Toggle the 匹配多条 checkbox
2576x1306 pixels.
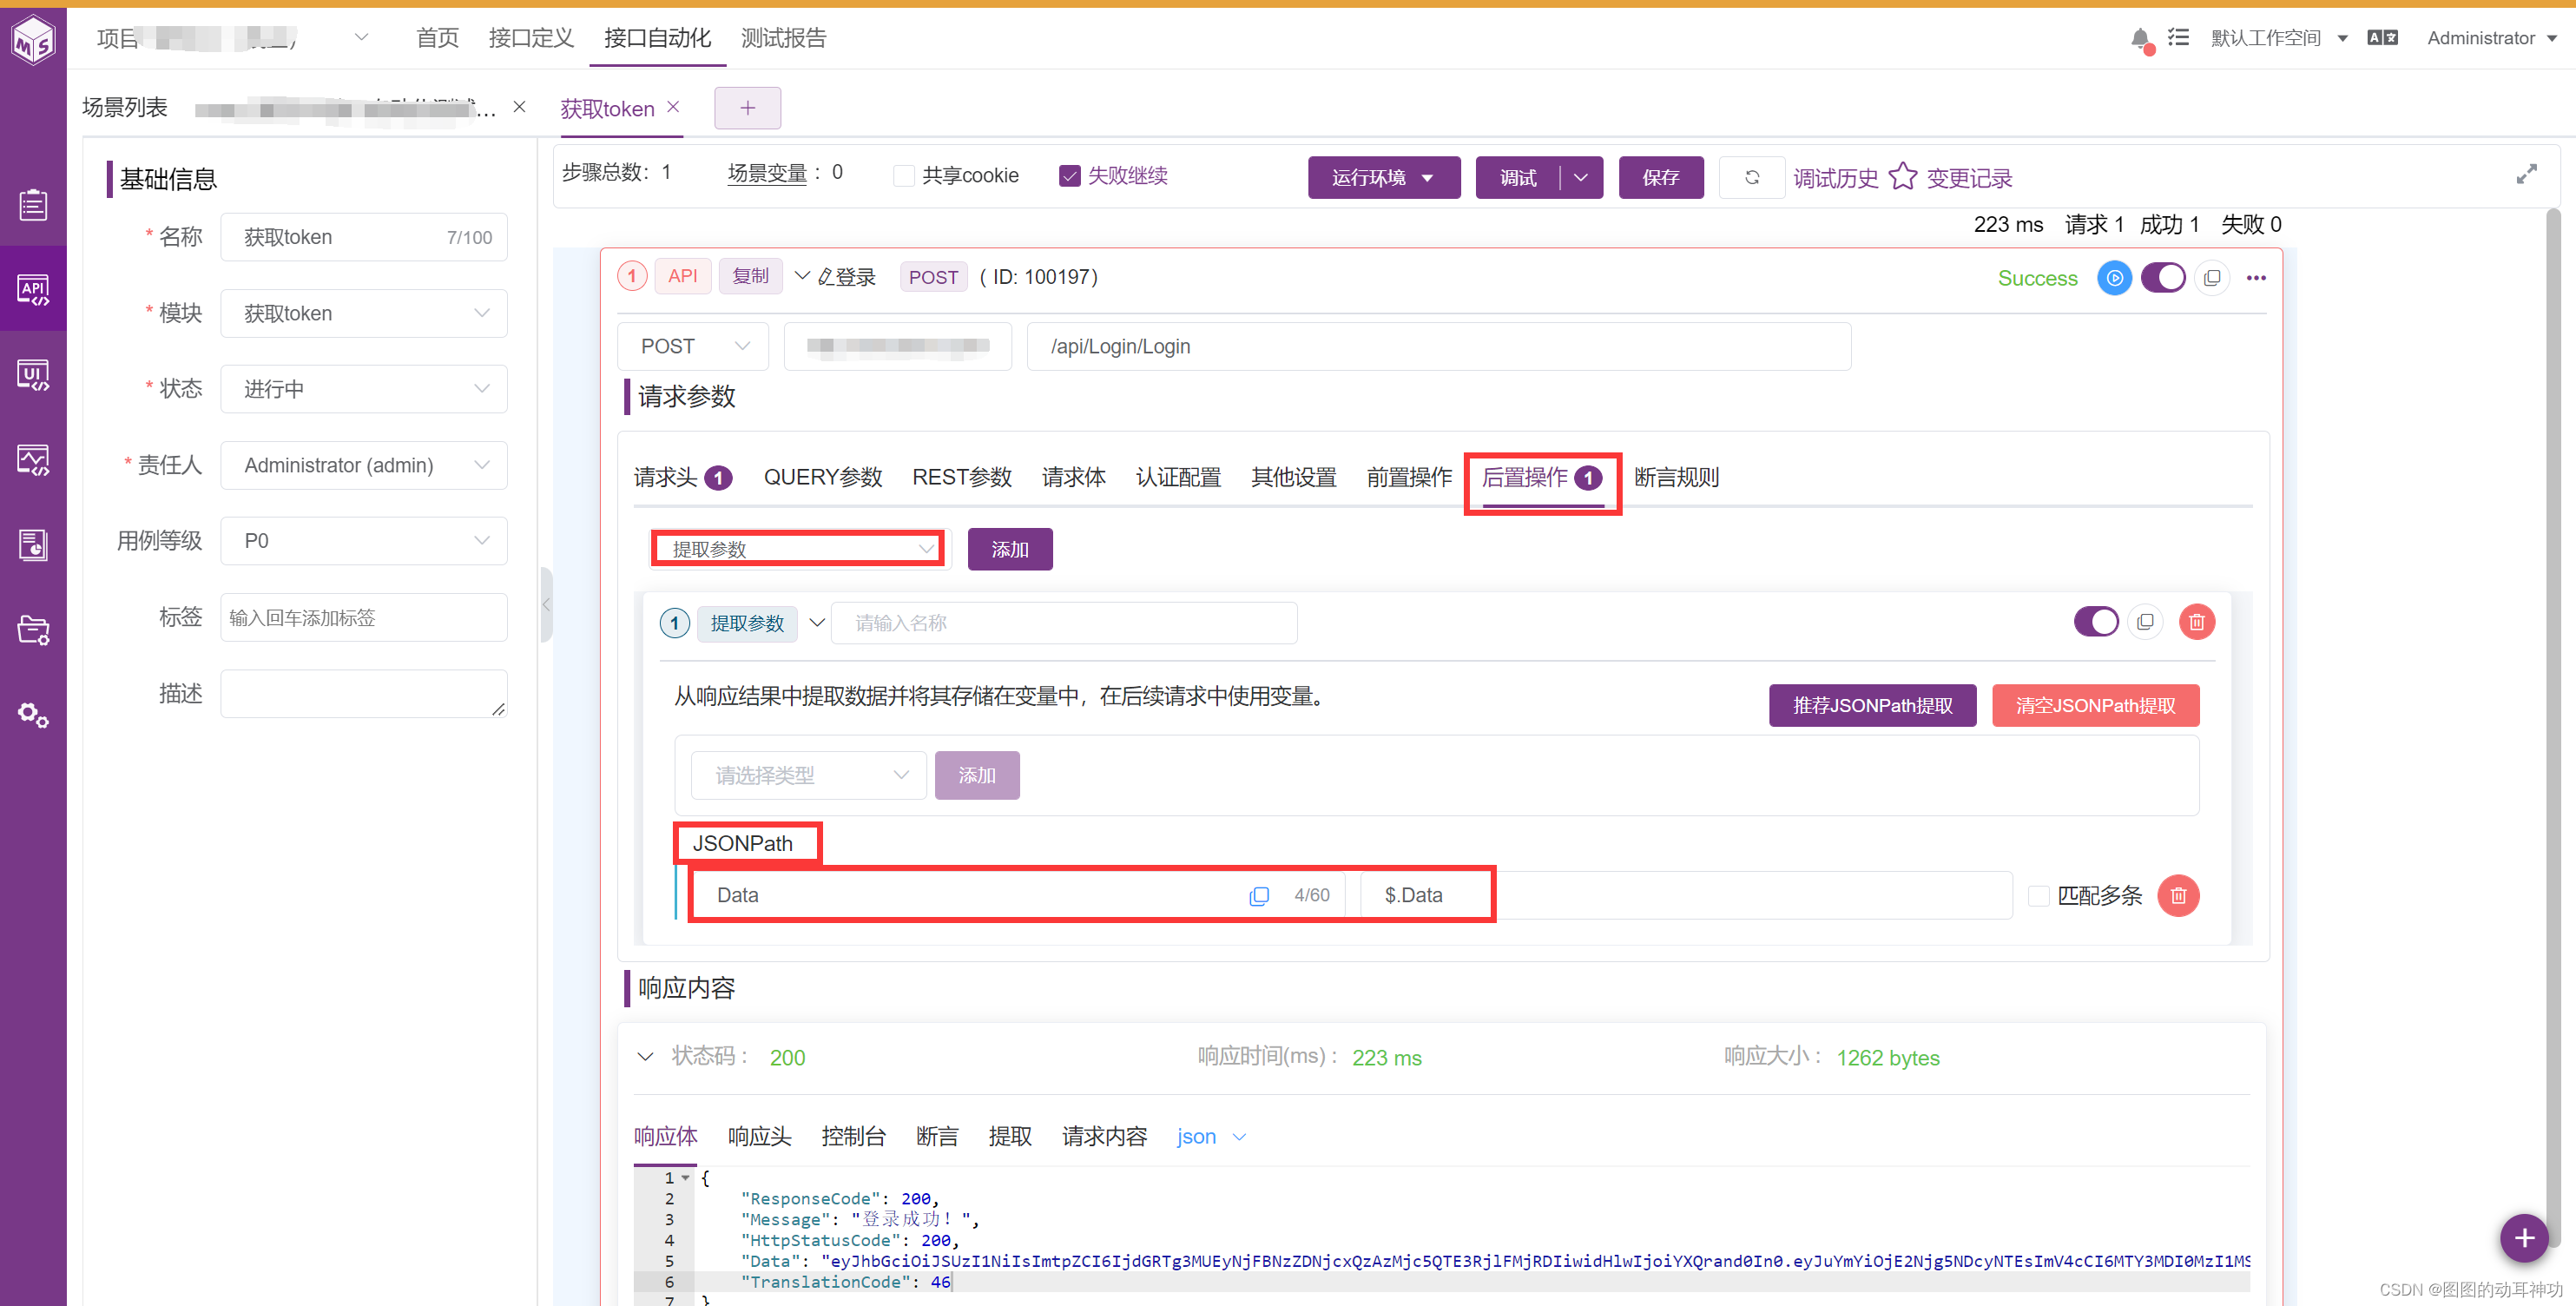(x=2038, y=895)
